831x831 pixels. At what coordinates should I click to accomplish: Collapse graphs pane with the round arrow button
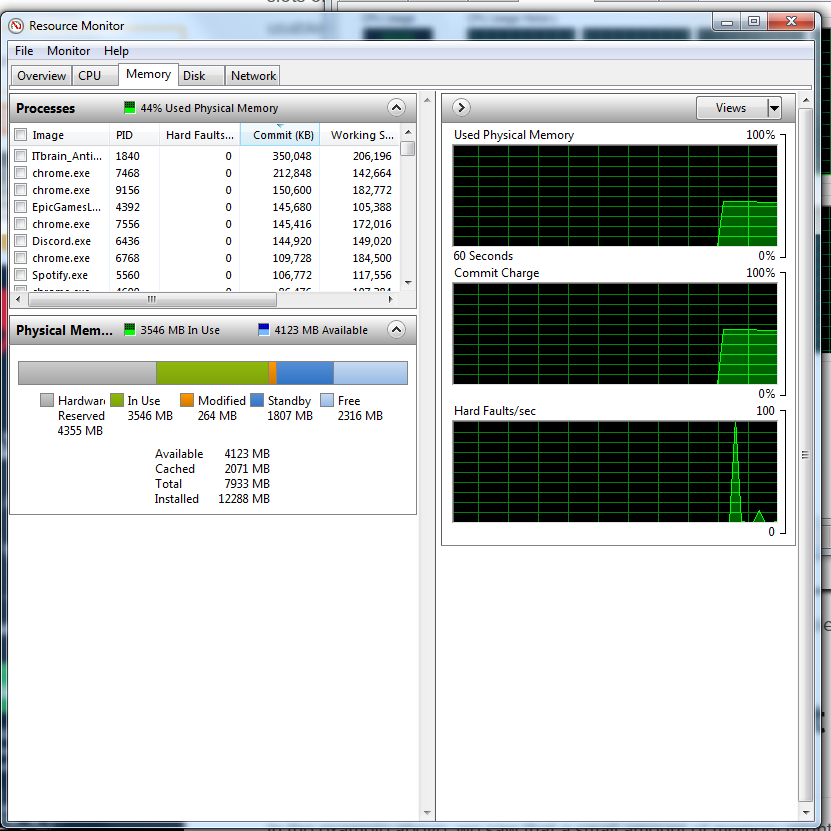(461, 108)
